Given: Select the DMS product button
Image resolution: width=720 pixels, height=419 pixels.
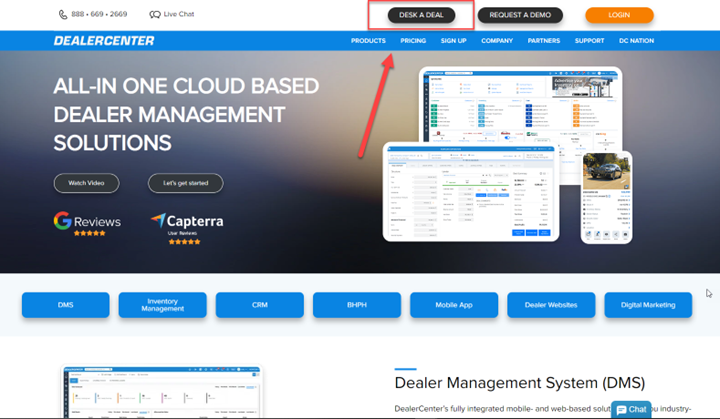Looking at the screenshot, I should 66,305.
